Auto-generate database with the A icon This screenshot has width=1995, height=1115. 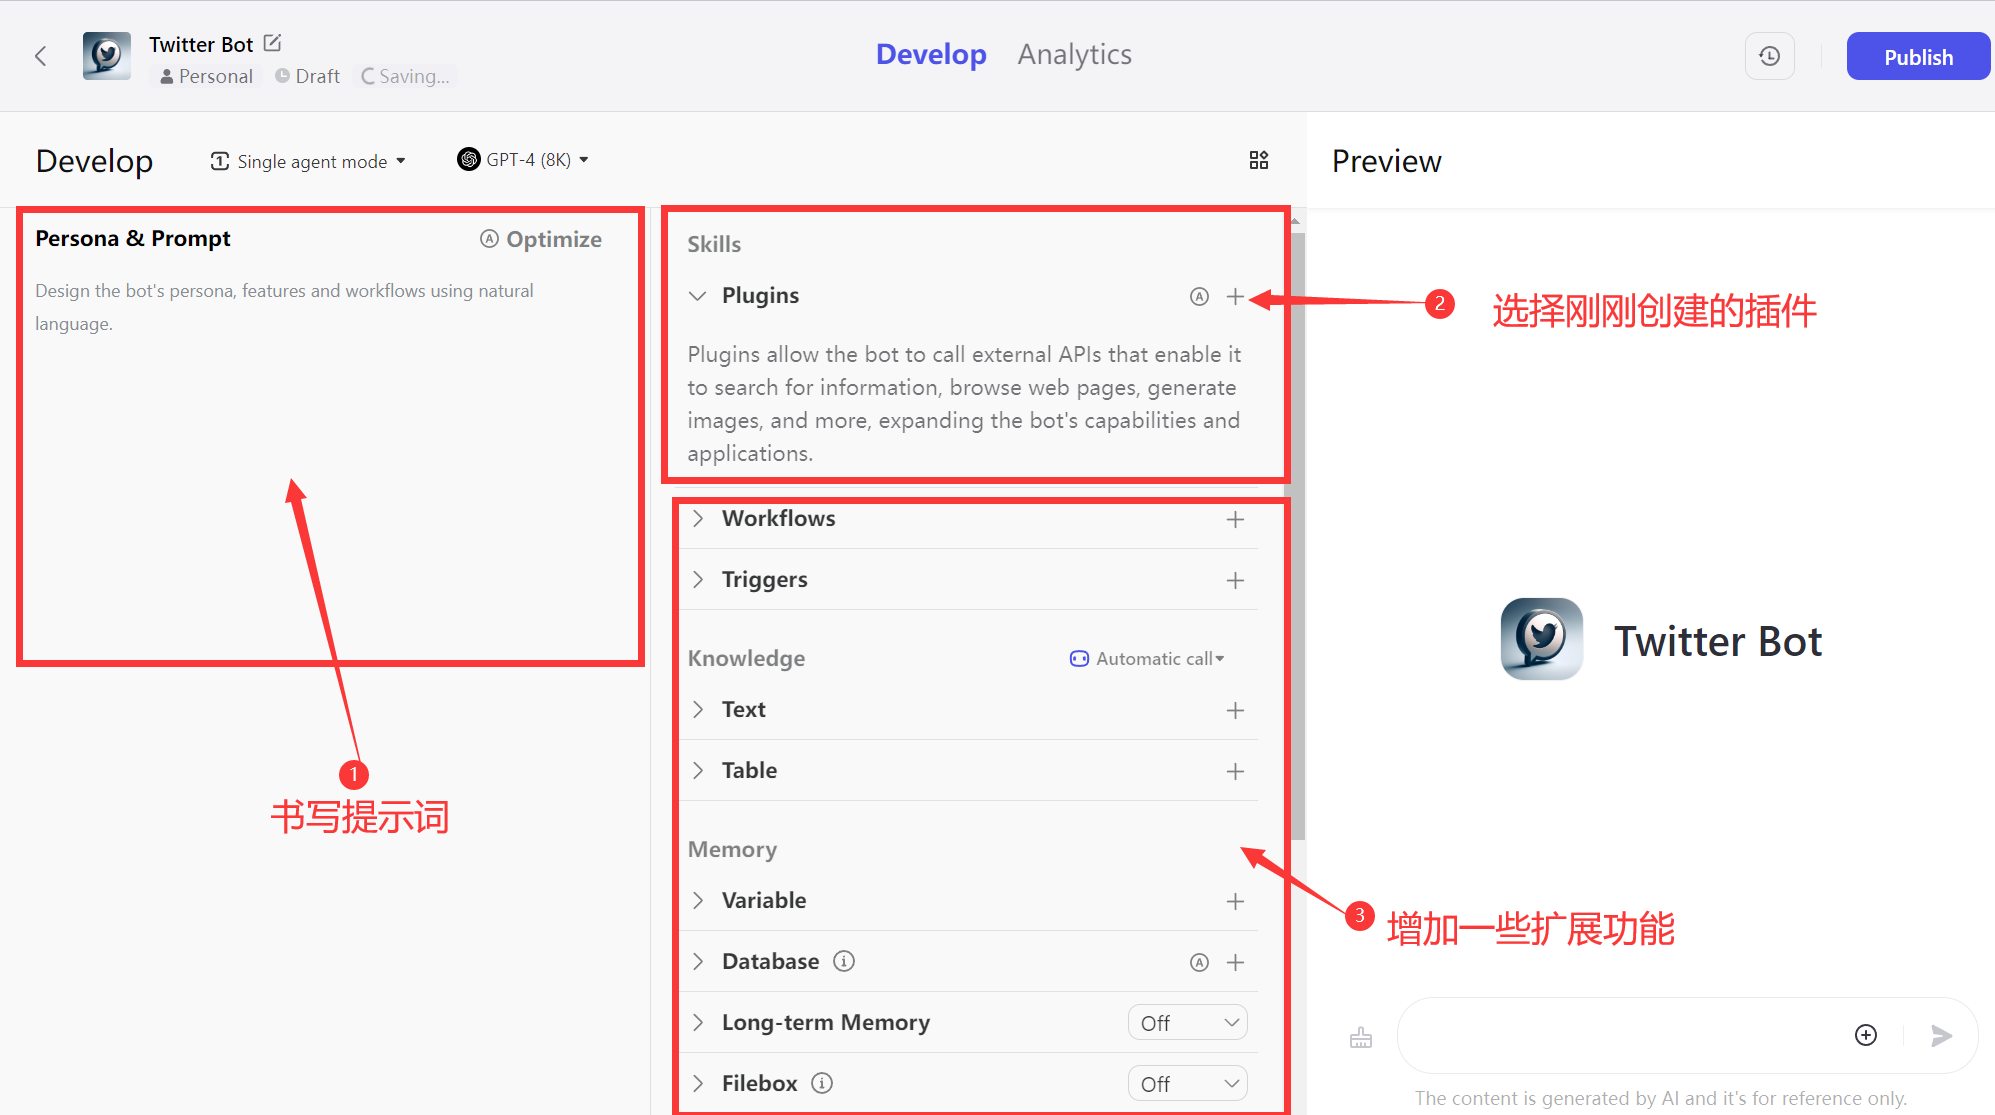[x=1199, y=962]
